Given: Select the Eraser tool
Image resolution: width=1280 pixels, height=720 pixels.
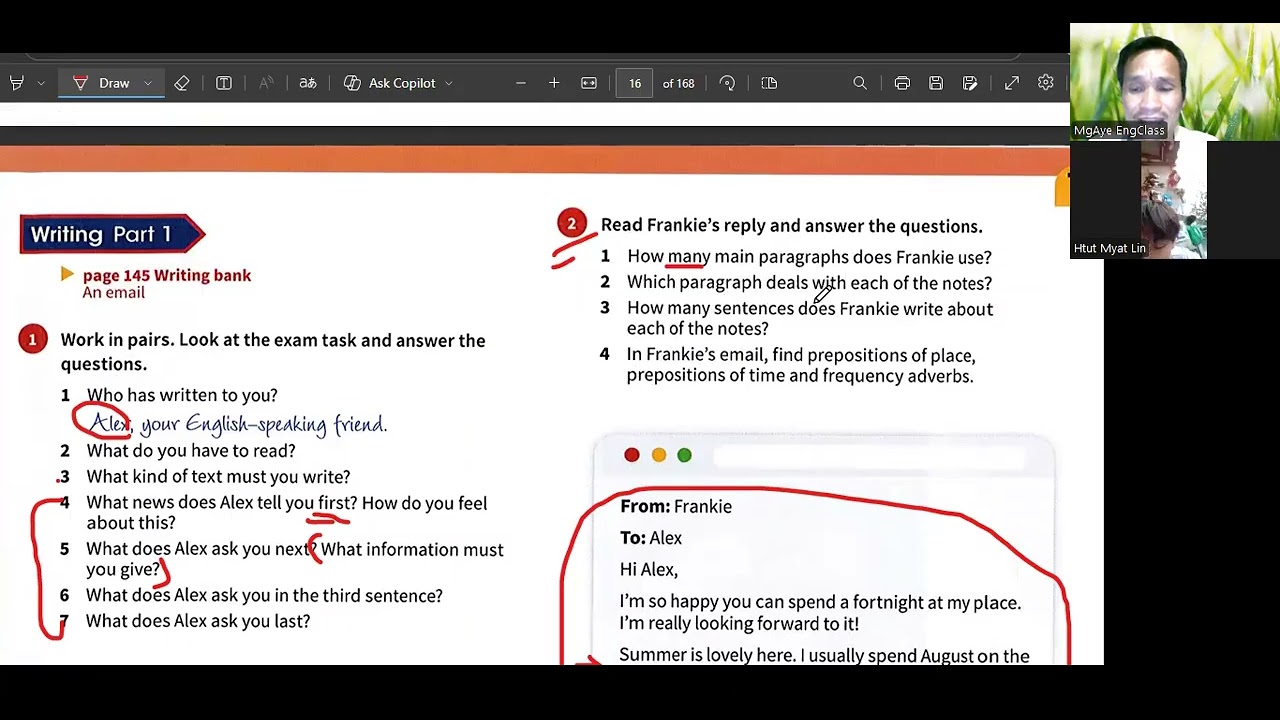Looking at the screenshot, I should [x=182, y=83].
